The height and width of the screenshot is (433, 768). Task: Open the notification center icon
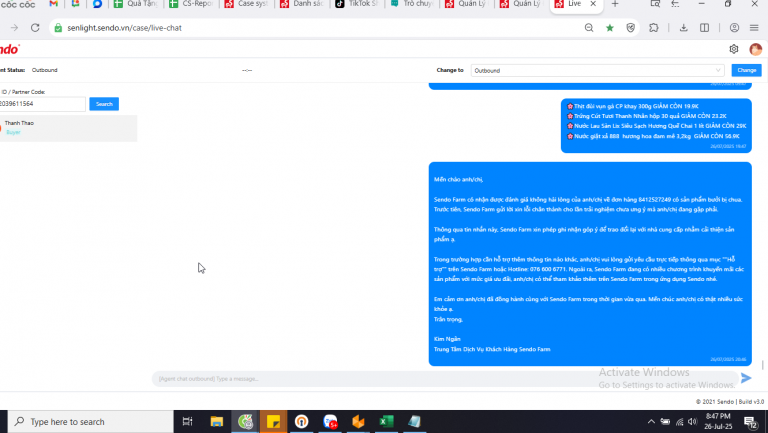pos(750,422)
